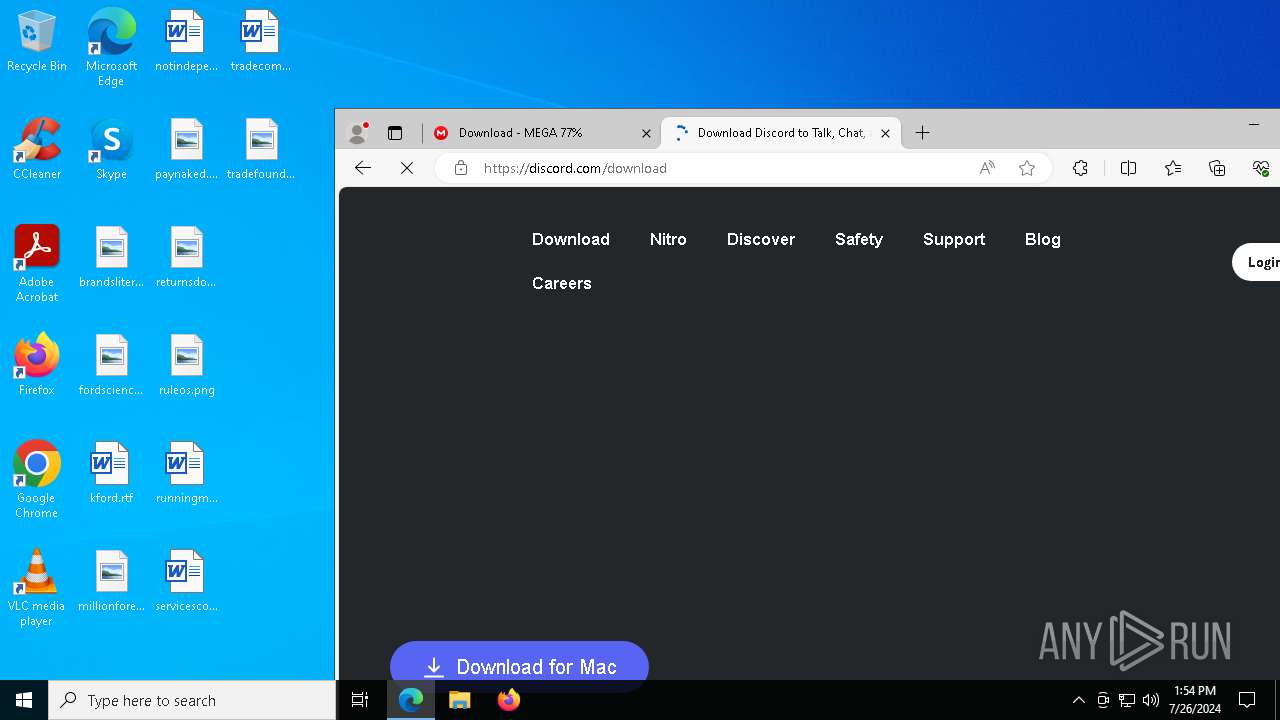Stop page loading with the X button
The image size is (1280, 720).
407,168
